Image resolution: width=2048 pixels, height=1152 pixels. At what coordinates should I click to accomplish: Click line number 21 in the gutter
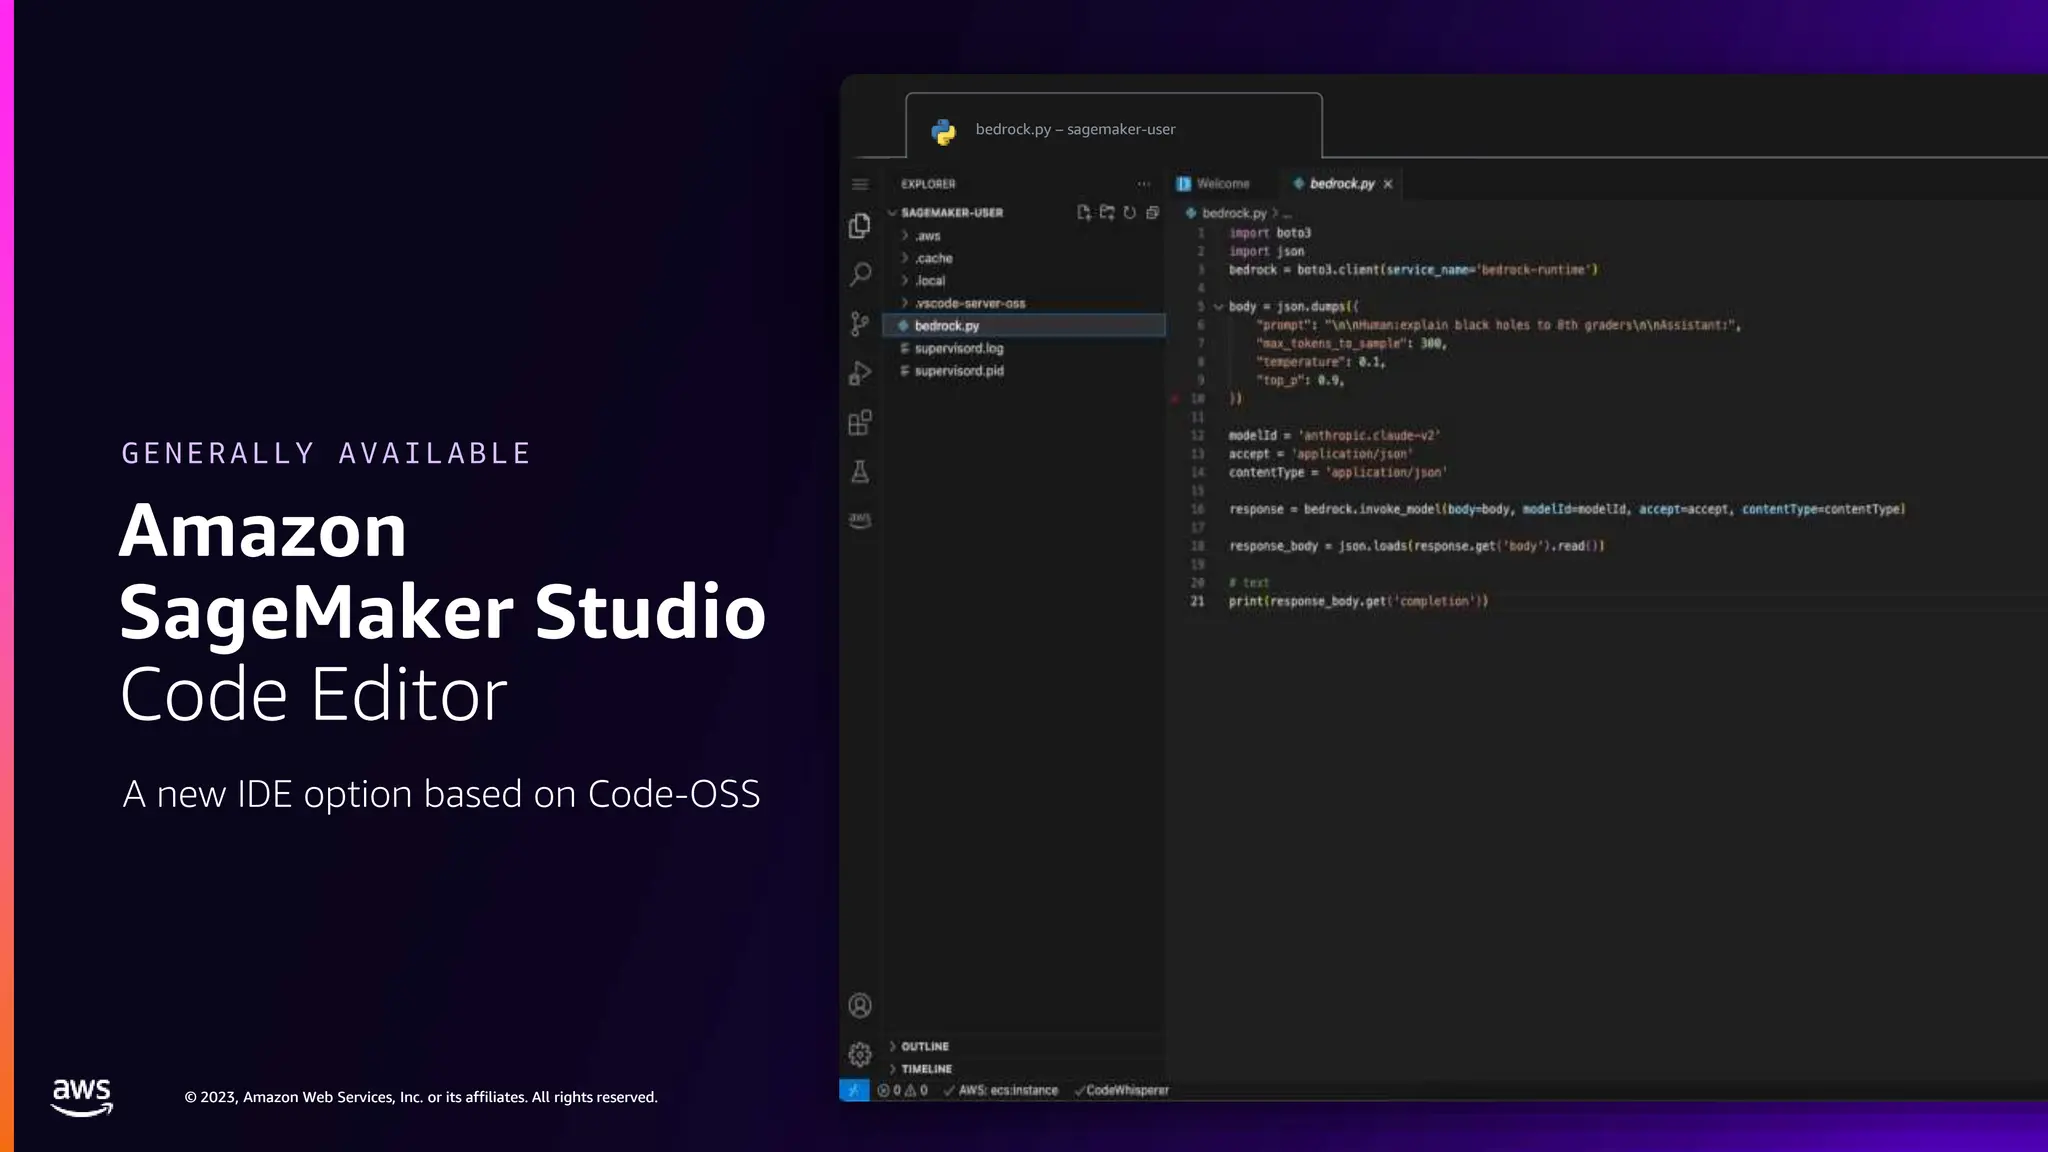pyautogui.click(x=1197, y=601)
